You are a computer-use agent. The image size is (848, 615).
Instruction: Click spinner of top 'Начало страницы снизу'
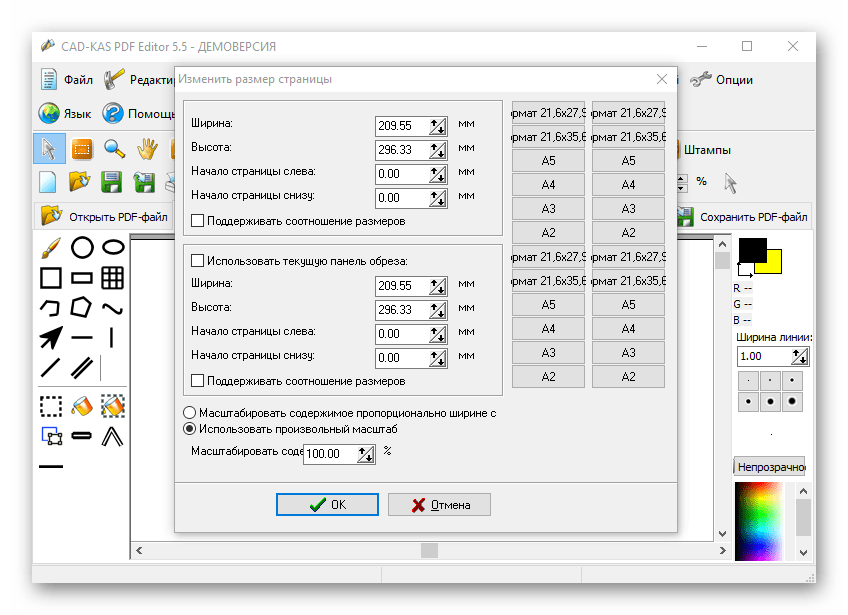point(438,198)
